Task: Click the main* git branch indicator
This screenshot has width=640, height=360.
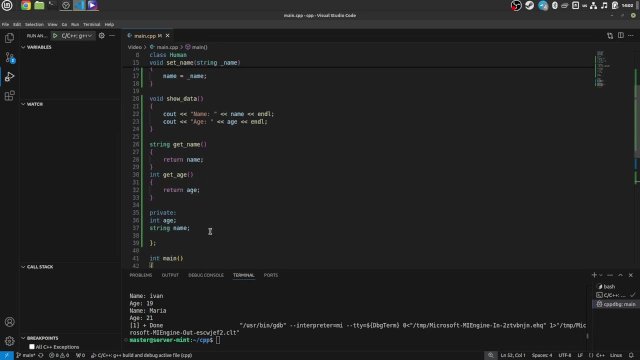Action: [25, 356]
